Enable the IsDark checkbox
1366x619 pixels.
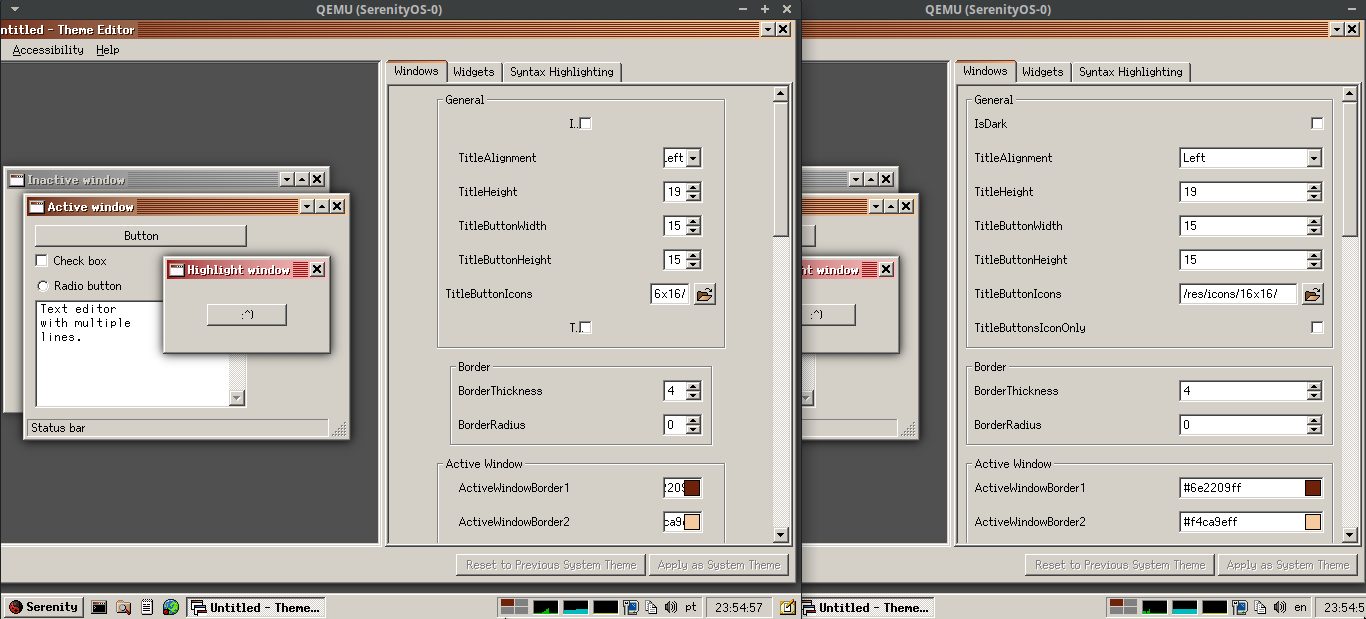coord(585,123)
